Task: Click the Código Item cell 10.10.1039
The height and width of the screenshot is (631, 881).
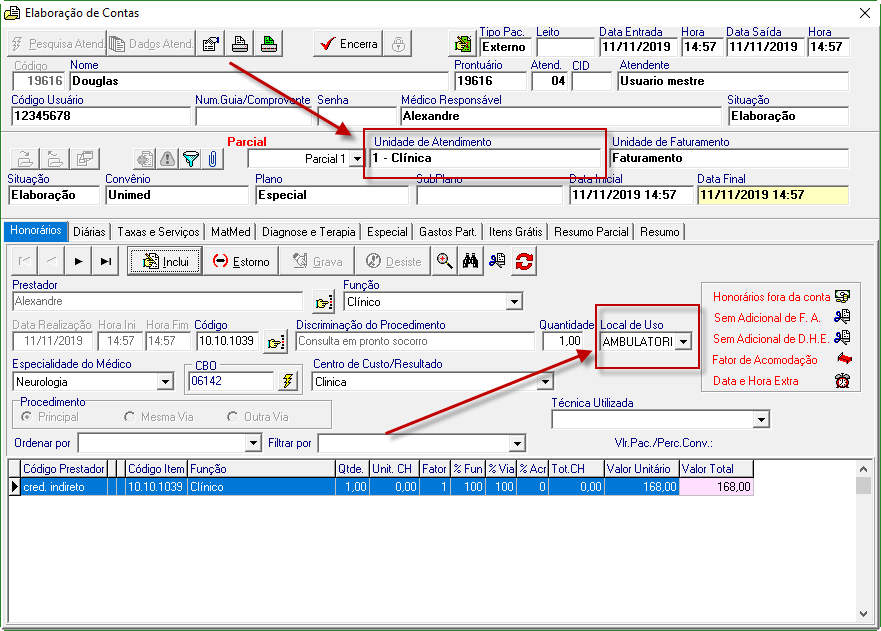Action: coord(156,487)
